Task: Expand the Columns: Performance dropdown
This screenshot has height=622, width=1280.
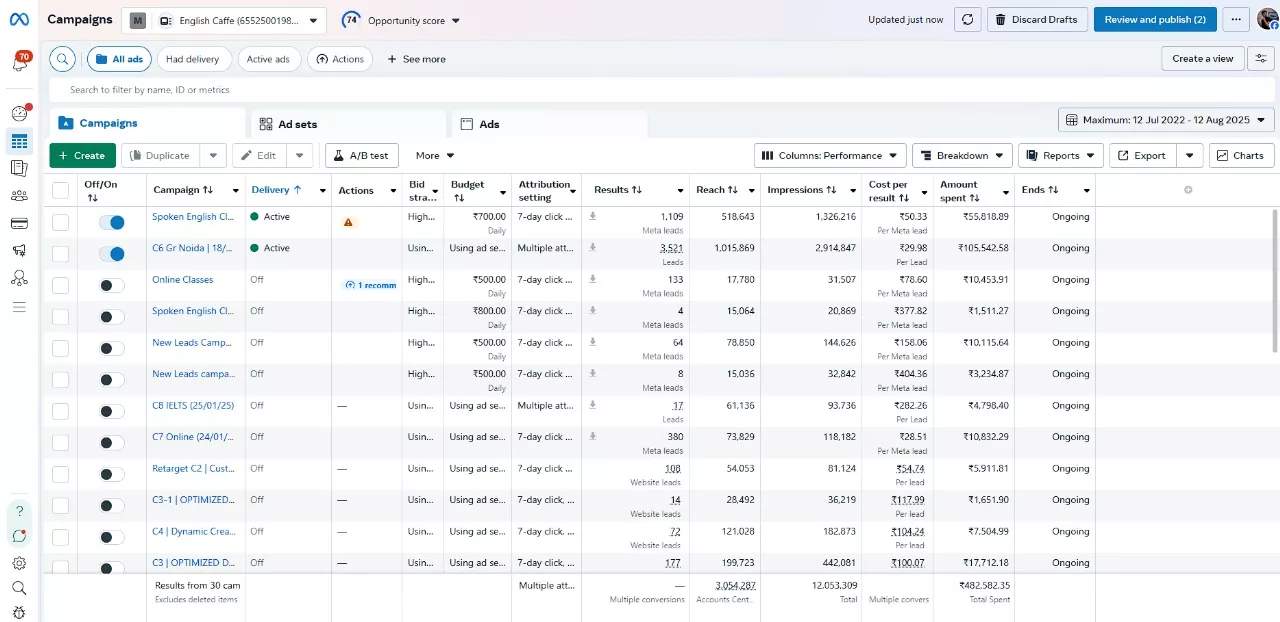Action: tap(830, 156)
